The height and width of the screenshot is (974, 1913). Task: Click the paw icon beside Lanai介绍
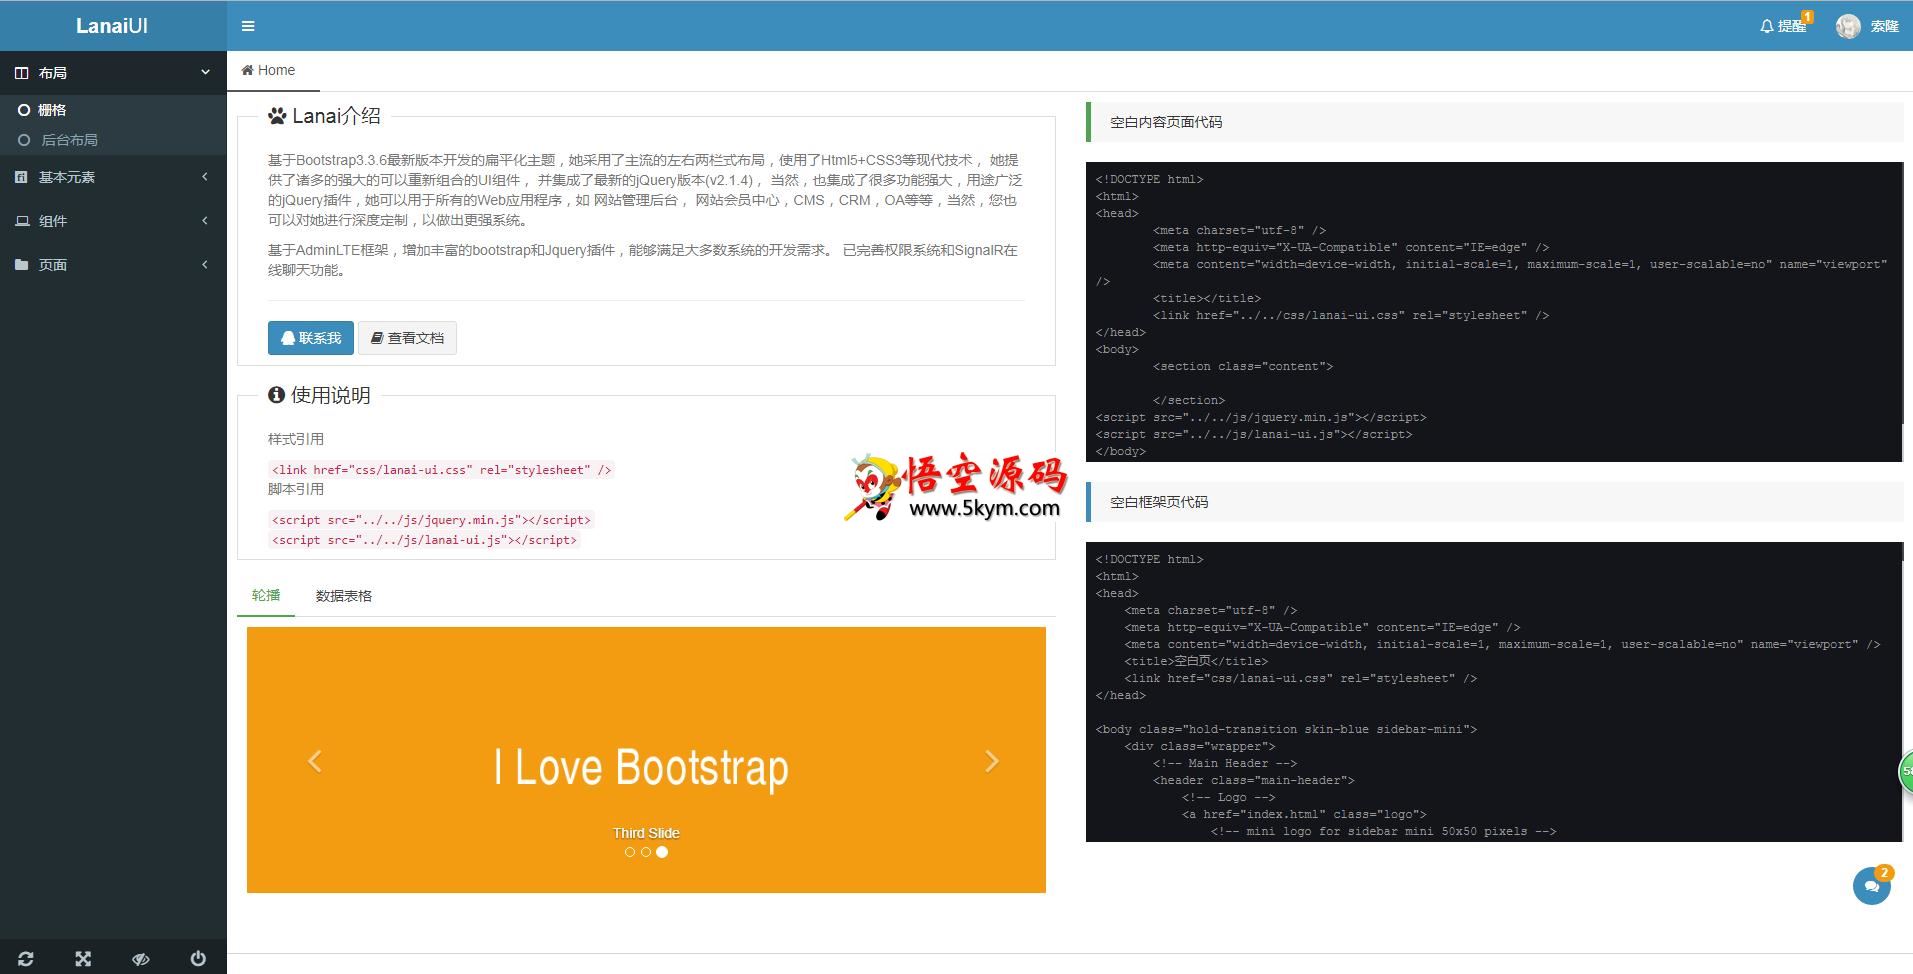pyautogui.click(x=277, y=116)
